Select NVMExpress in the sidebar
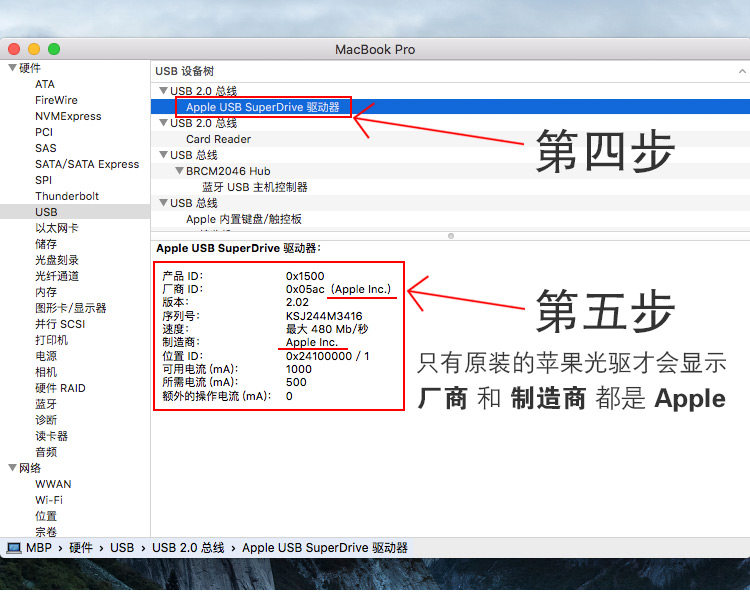This screenshot has width=750, height=600. (68, 116)
